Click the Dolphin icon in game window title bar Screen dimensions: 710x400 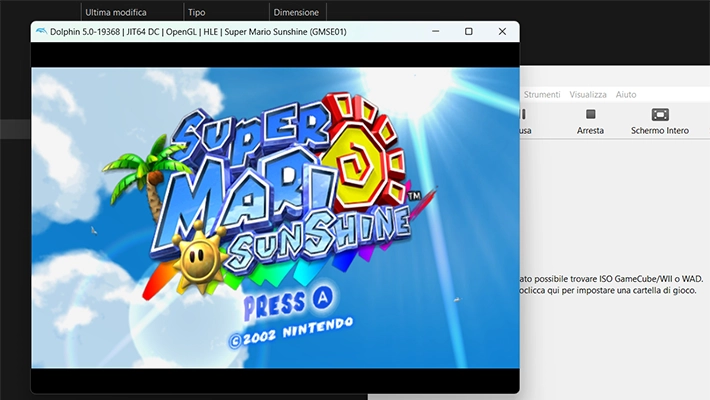41,32
